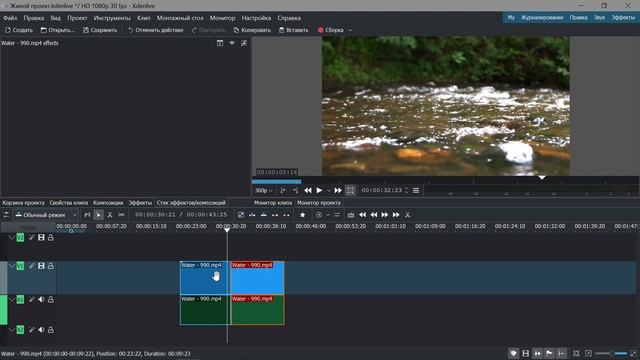
Task: Set zone out point in monitor
Action: [295, 190]
